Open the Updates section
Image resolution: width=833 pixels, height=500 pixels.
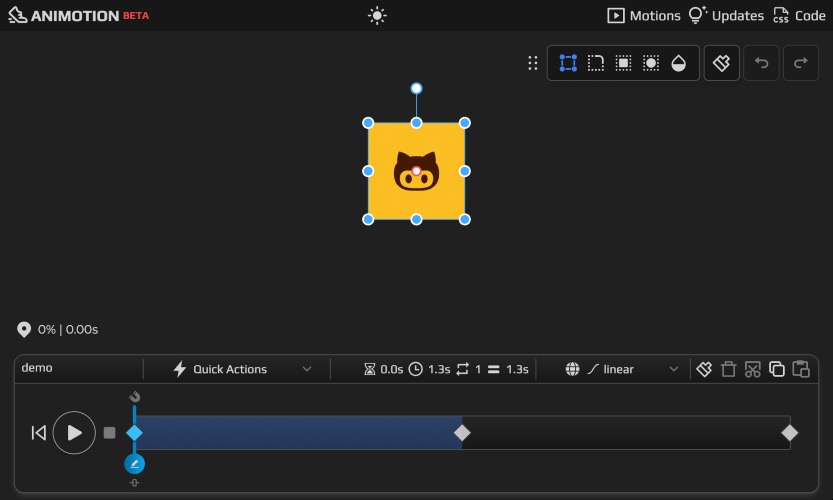(726, 15)
